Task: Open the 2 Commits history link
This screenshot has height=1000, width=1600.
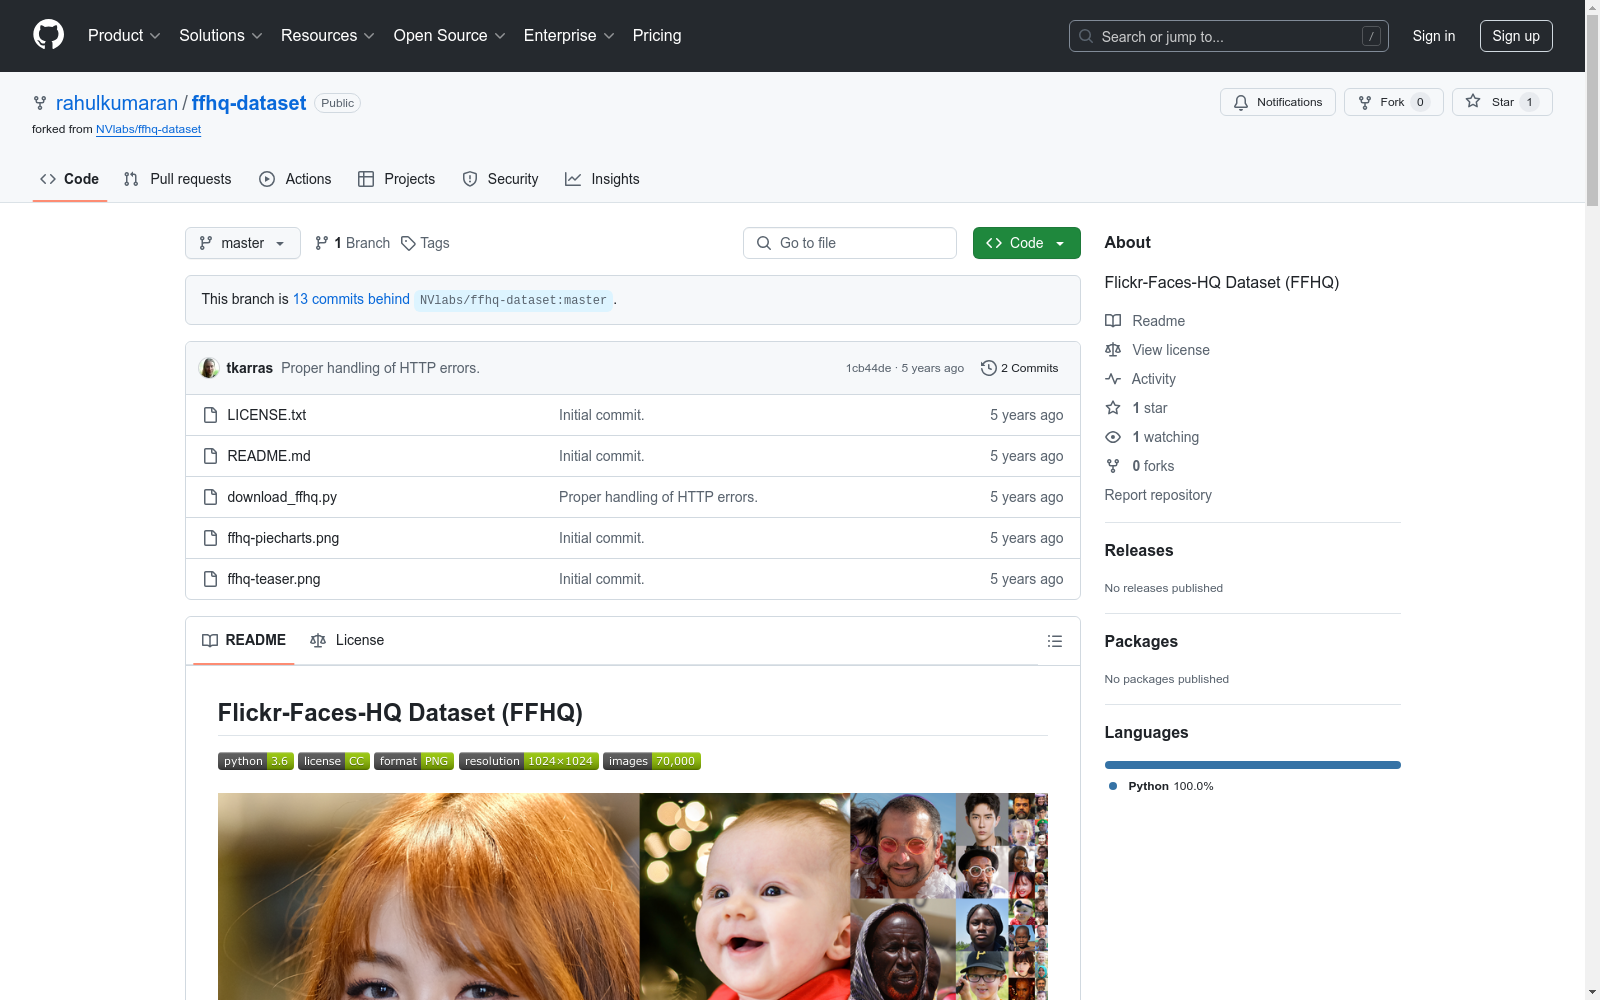Action: (1019, 368)
